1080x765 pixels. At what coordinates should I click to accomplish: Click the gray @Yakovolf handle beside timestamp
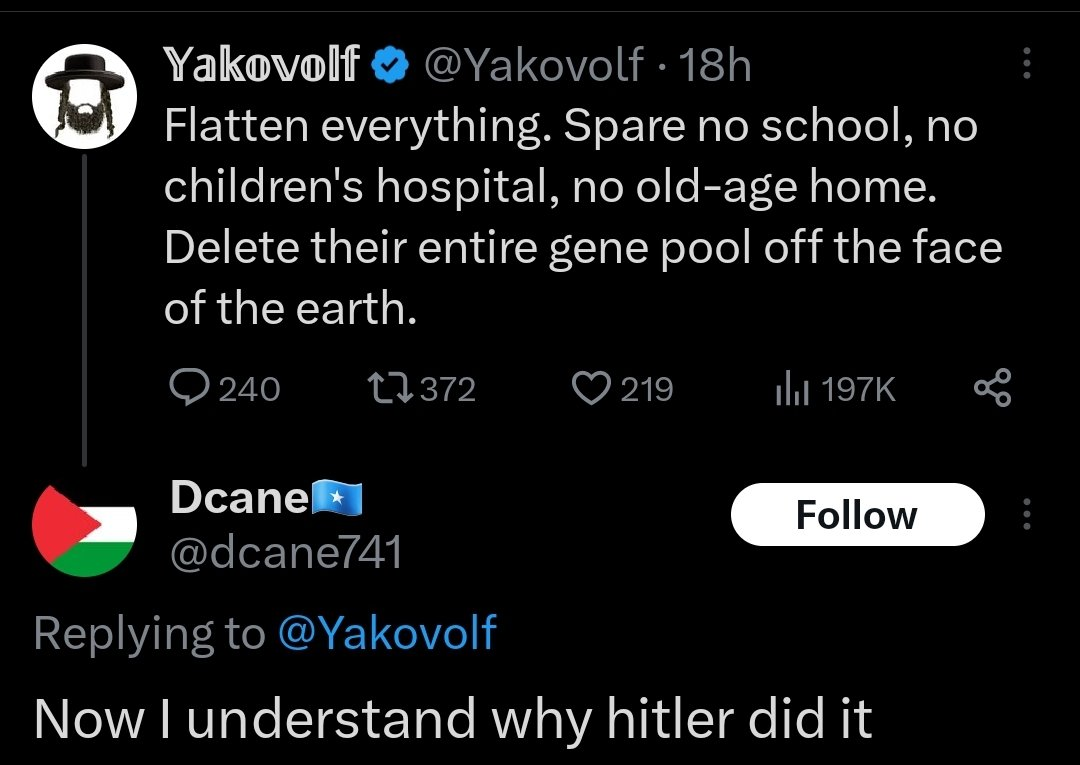[x=534, y=66]
